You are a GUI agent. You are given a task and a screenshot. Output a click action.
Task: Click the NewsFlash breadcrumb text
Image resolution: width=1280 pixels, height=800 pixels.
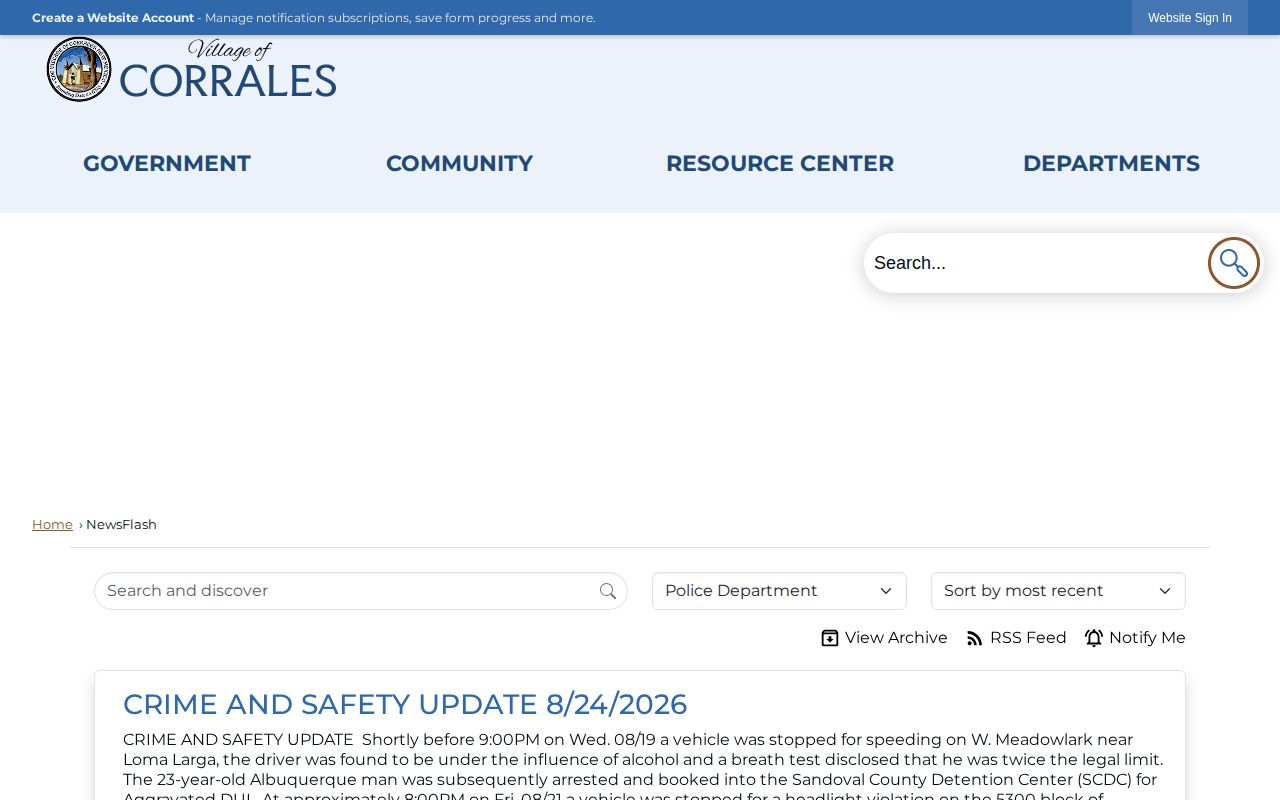(x=121, y=524)
